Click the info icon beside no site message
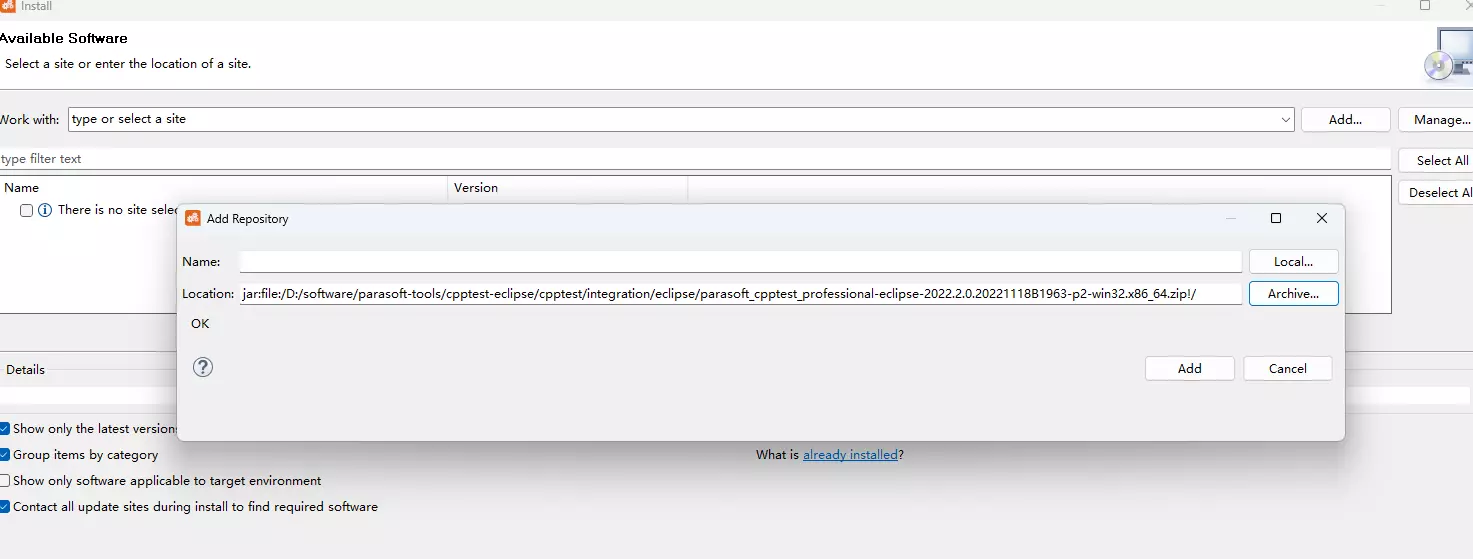 (44, 211)
